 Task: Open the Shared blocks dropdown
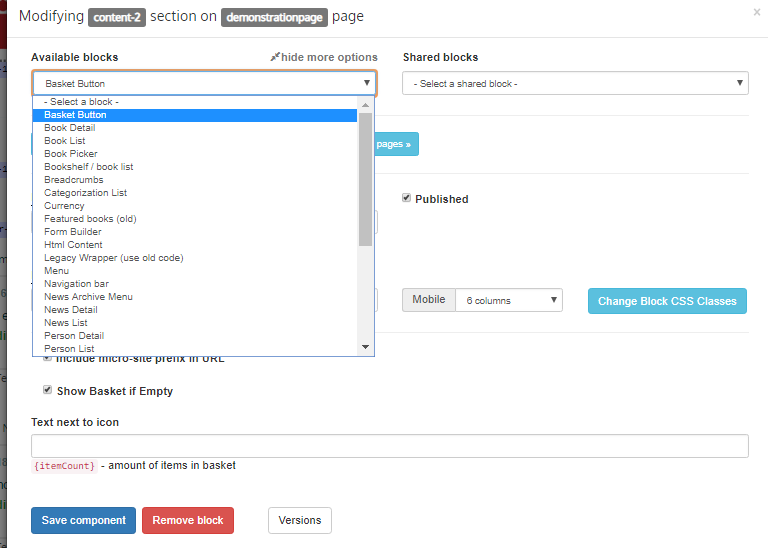pos(575,83)
